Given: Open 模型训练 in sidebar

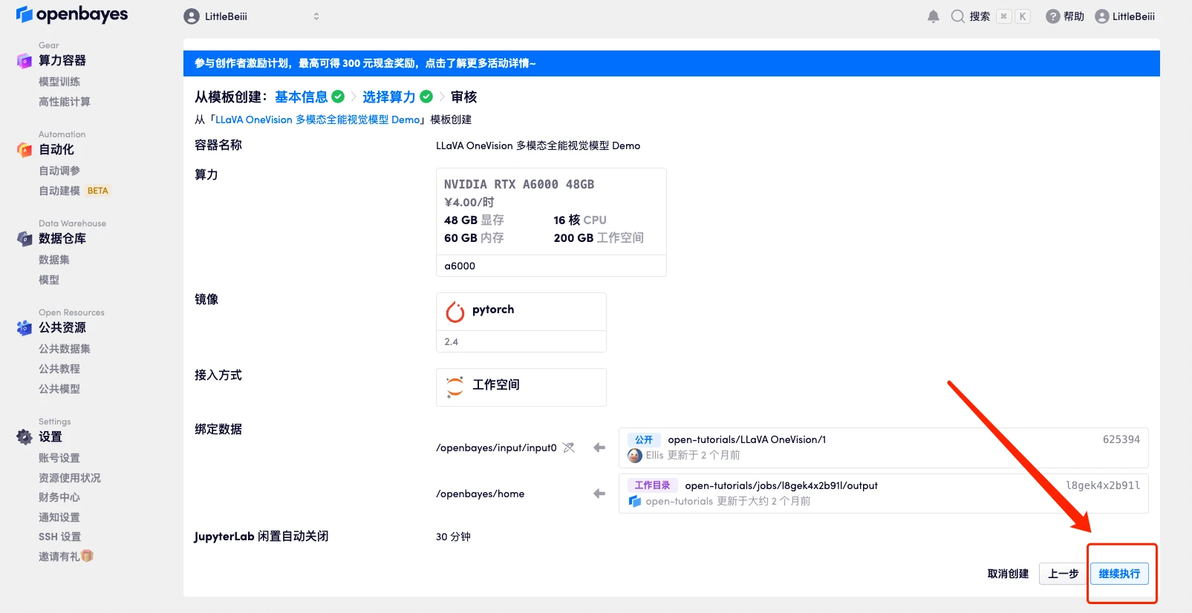Looking at the screenshot, I should pos(59,81).
